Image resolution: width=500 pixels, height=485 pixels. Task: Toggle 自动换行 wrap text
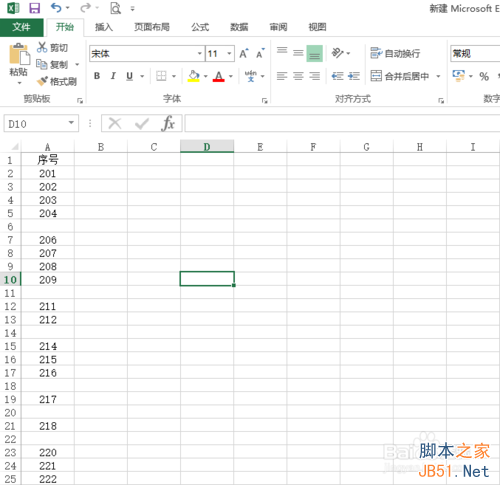395,53
